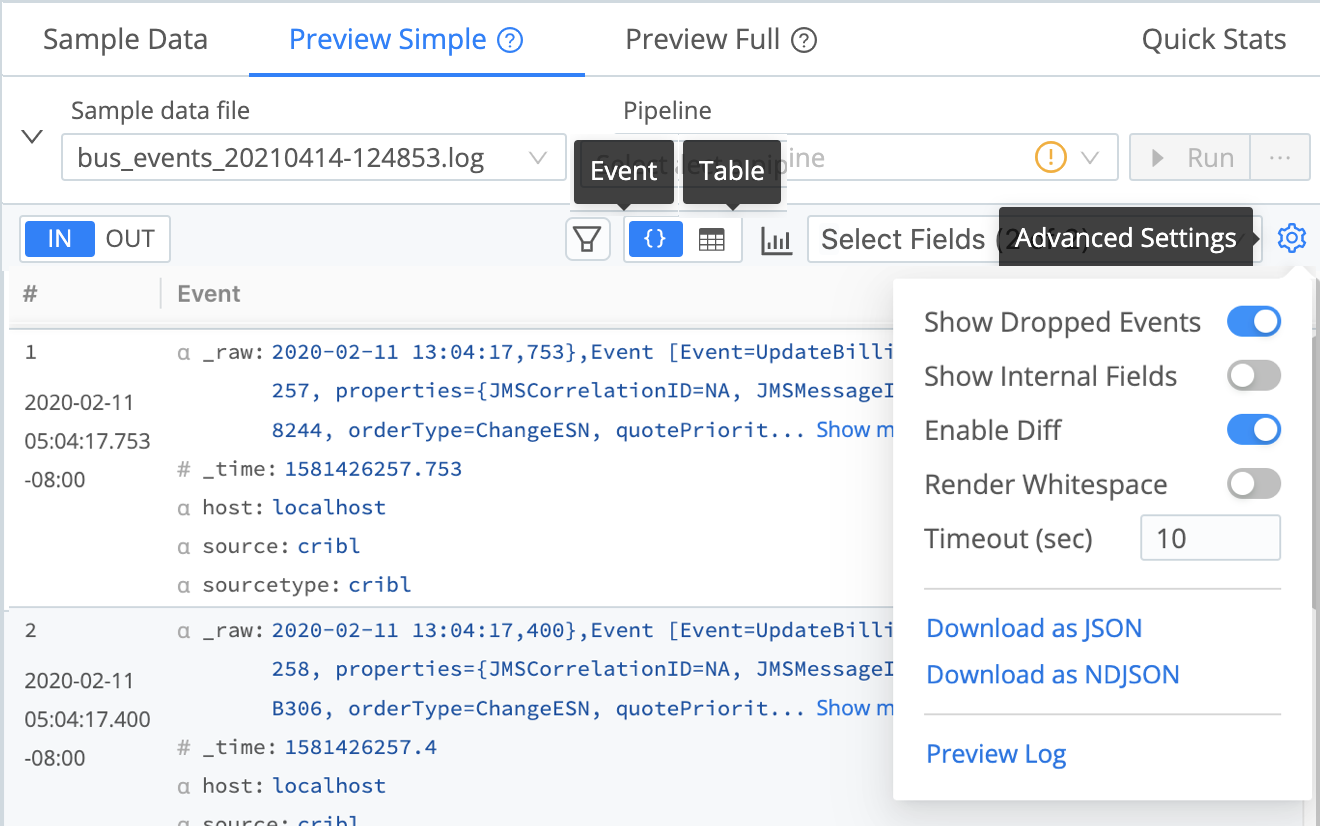Open the Sample data file dropdown
Image resolution: width=1320 pixels, height=826 pixels.
coord(313,158)
